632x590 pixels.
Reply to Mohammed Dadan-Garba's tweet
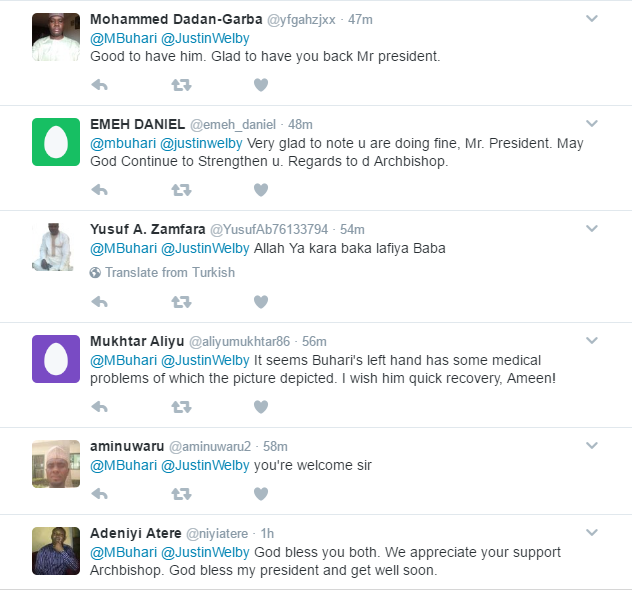pos(99,85)
